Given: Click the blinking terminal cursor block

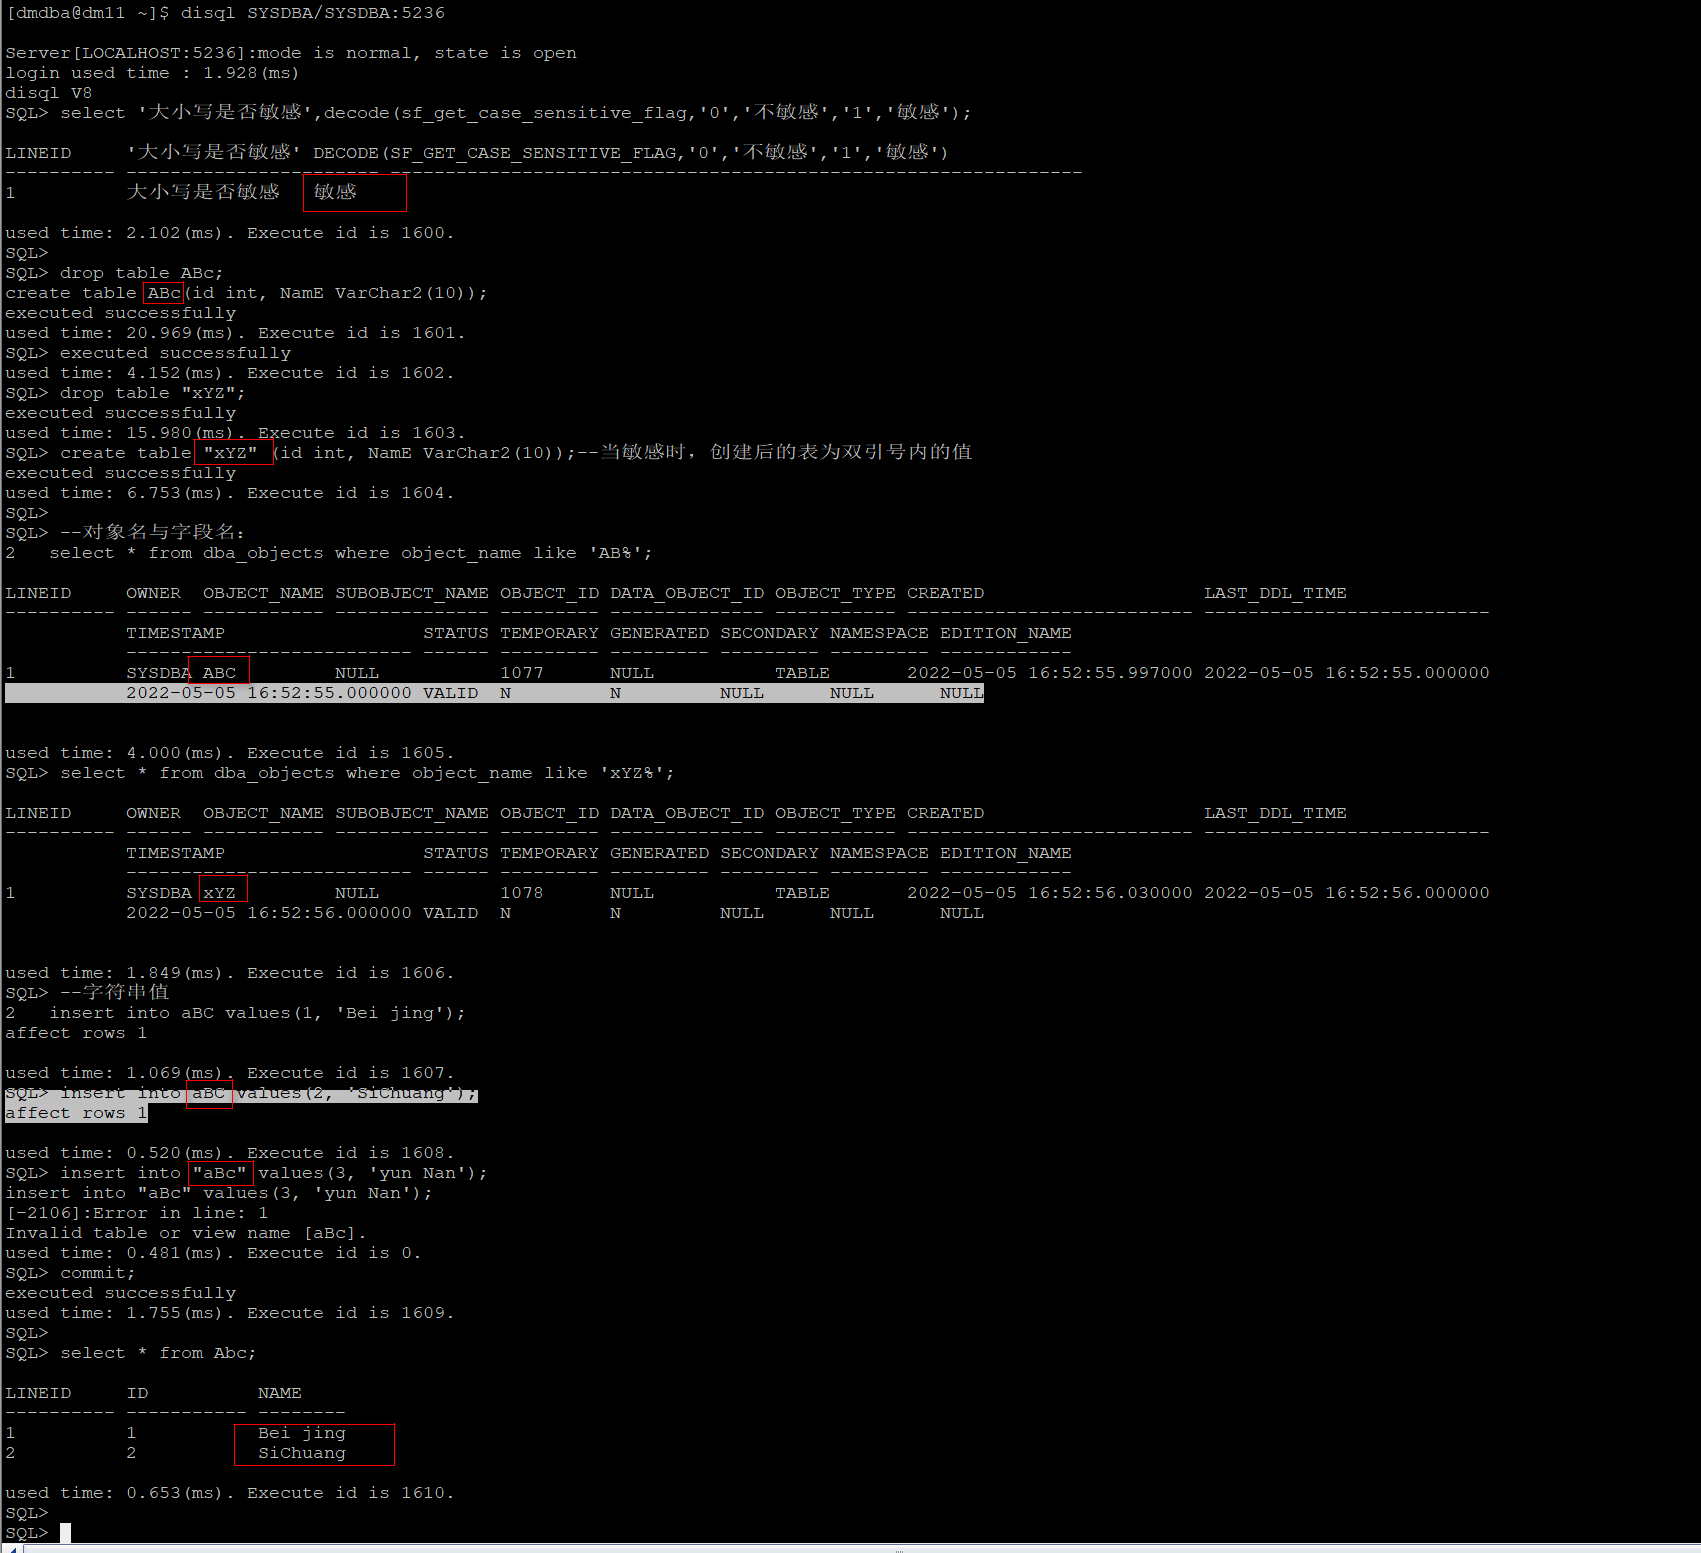Looking at the screenshot, I should point(66,1532).
